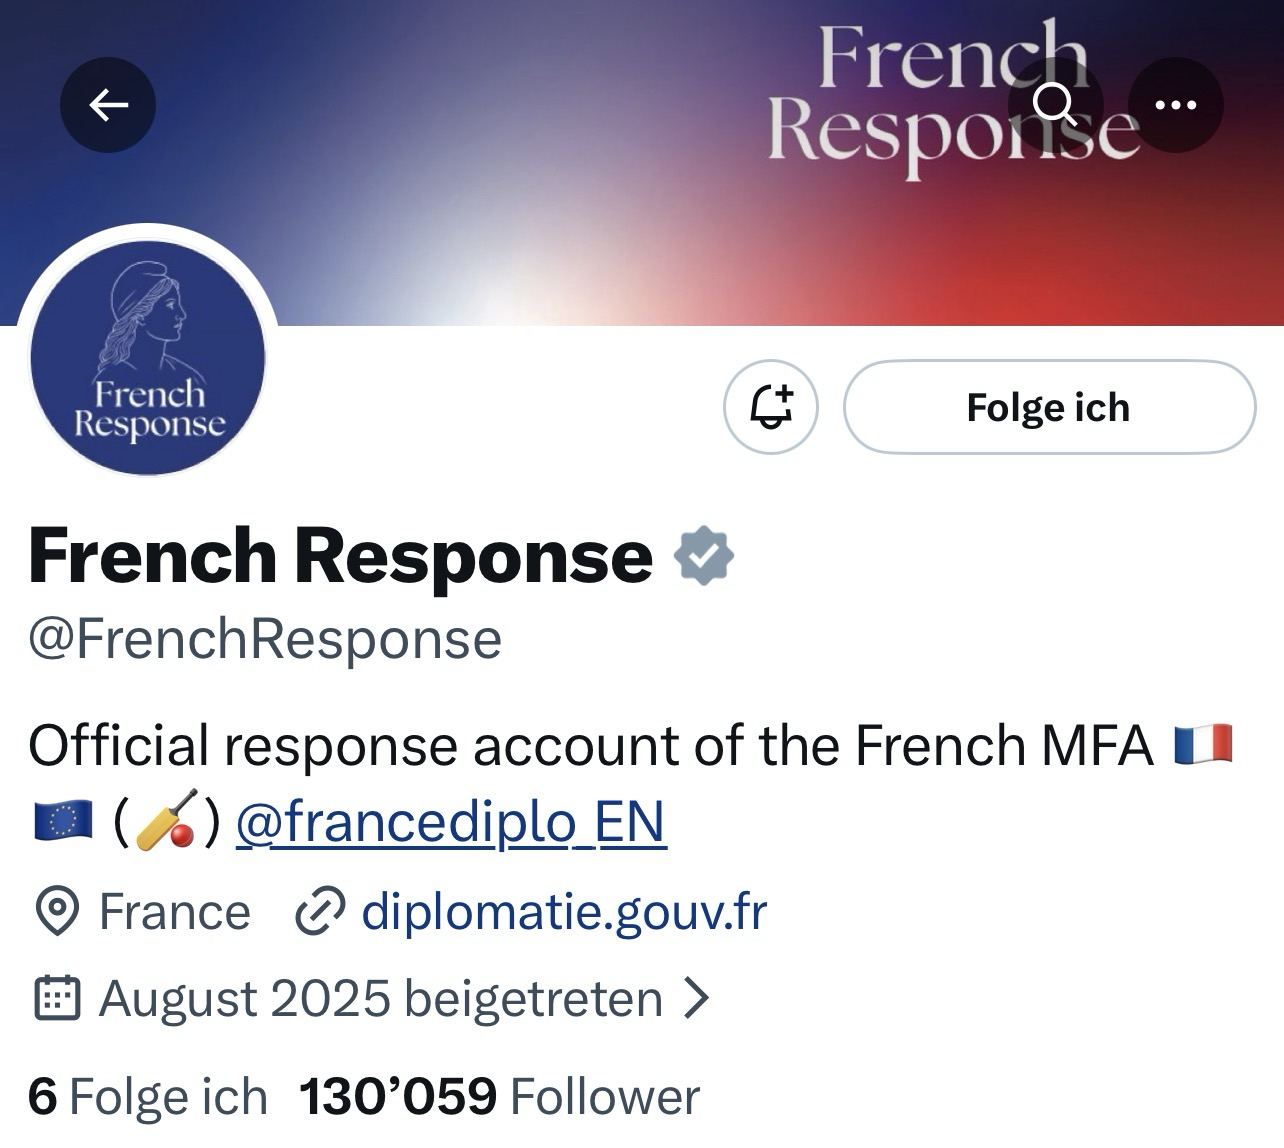Click the chain link icon
Screen dimensions: 1284x1148
coord(320,912)
